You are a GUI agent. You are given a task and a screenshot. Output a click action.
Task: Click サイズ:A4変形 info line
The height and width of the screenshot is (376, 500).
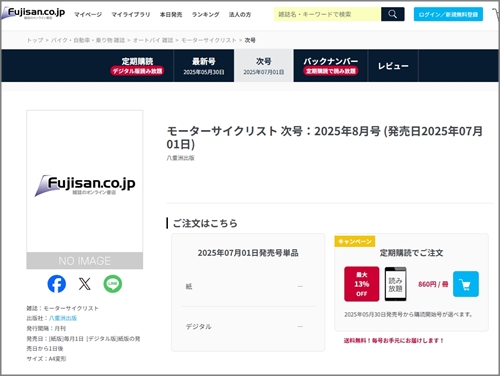(x=46, y=359)
